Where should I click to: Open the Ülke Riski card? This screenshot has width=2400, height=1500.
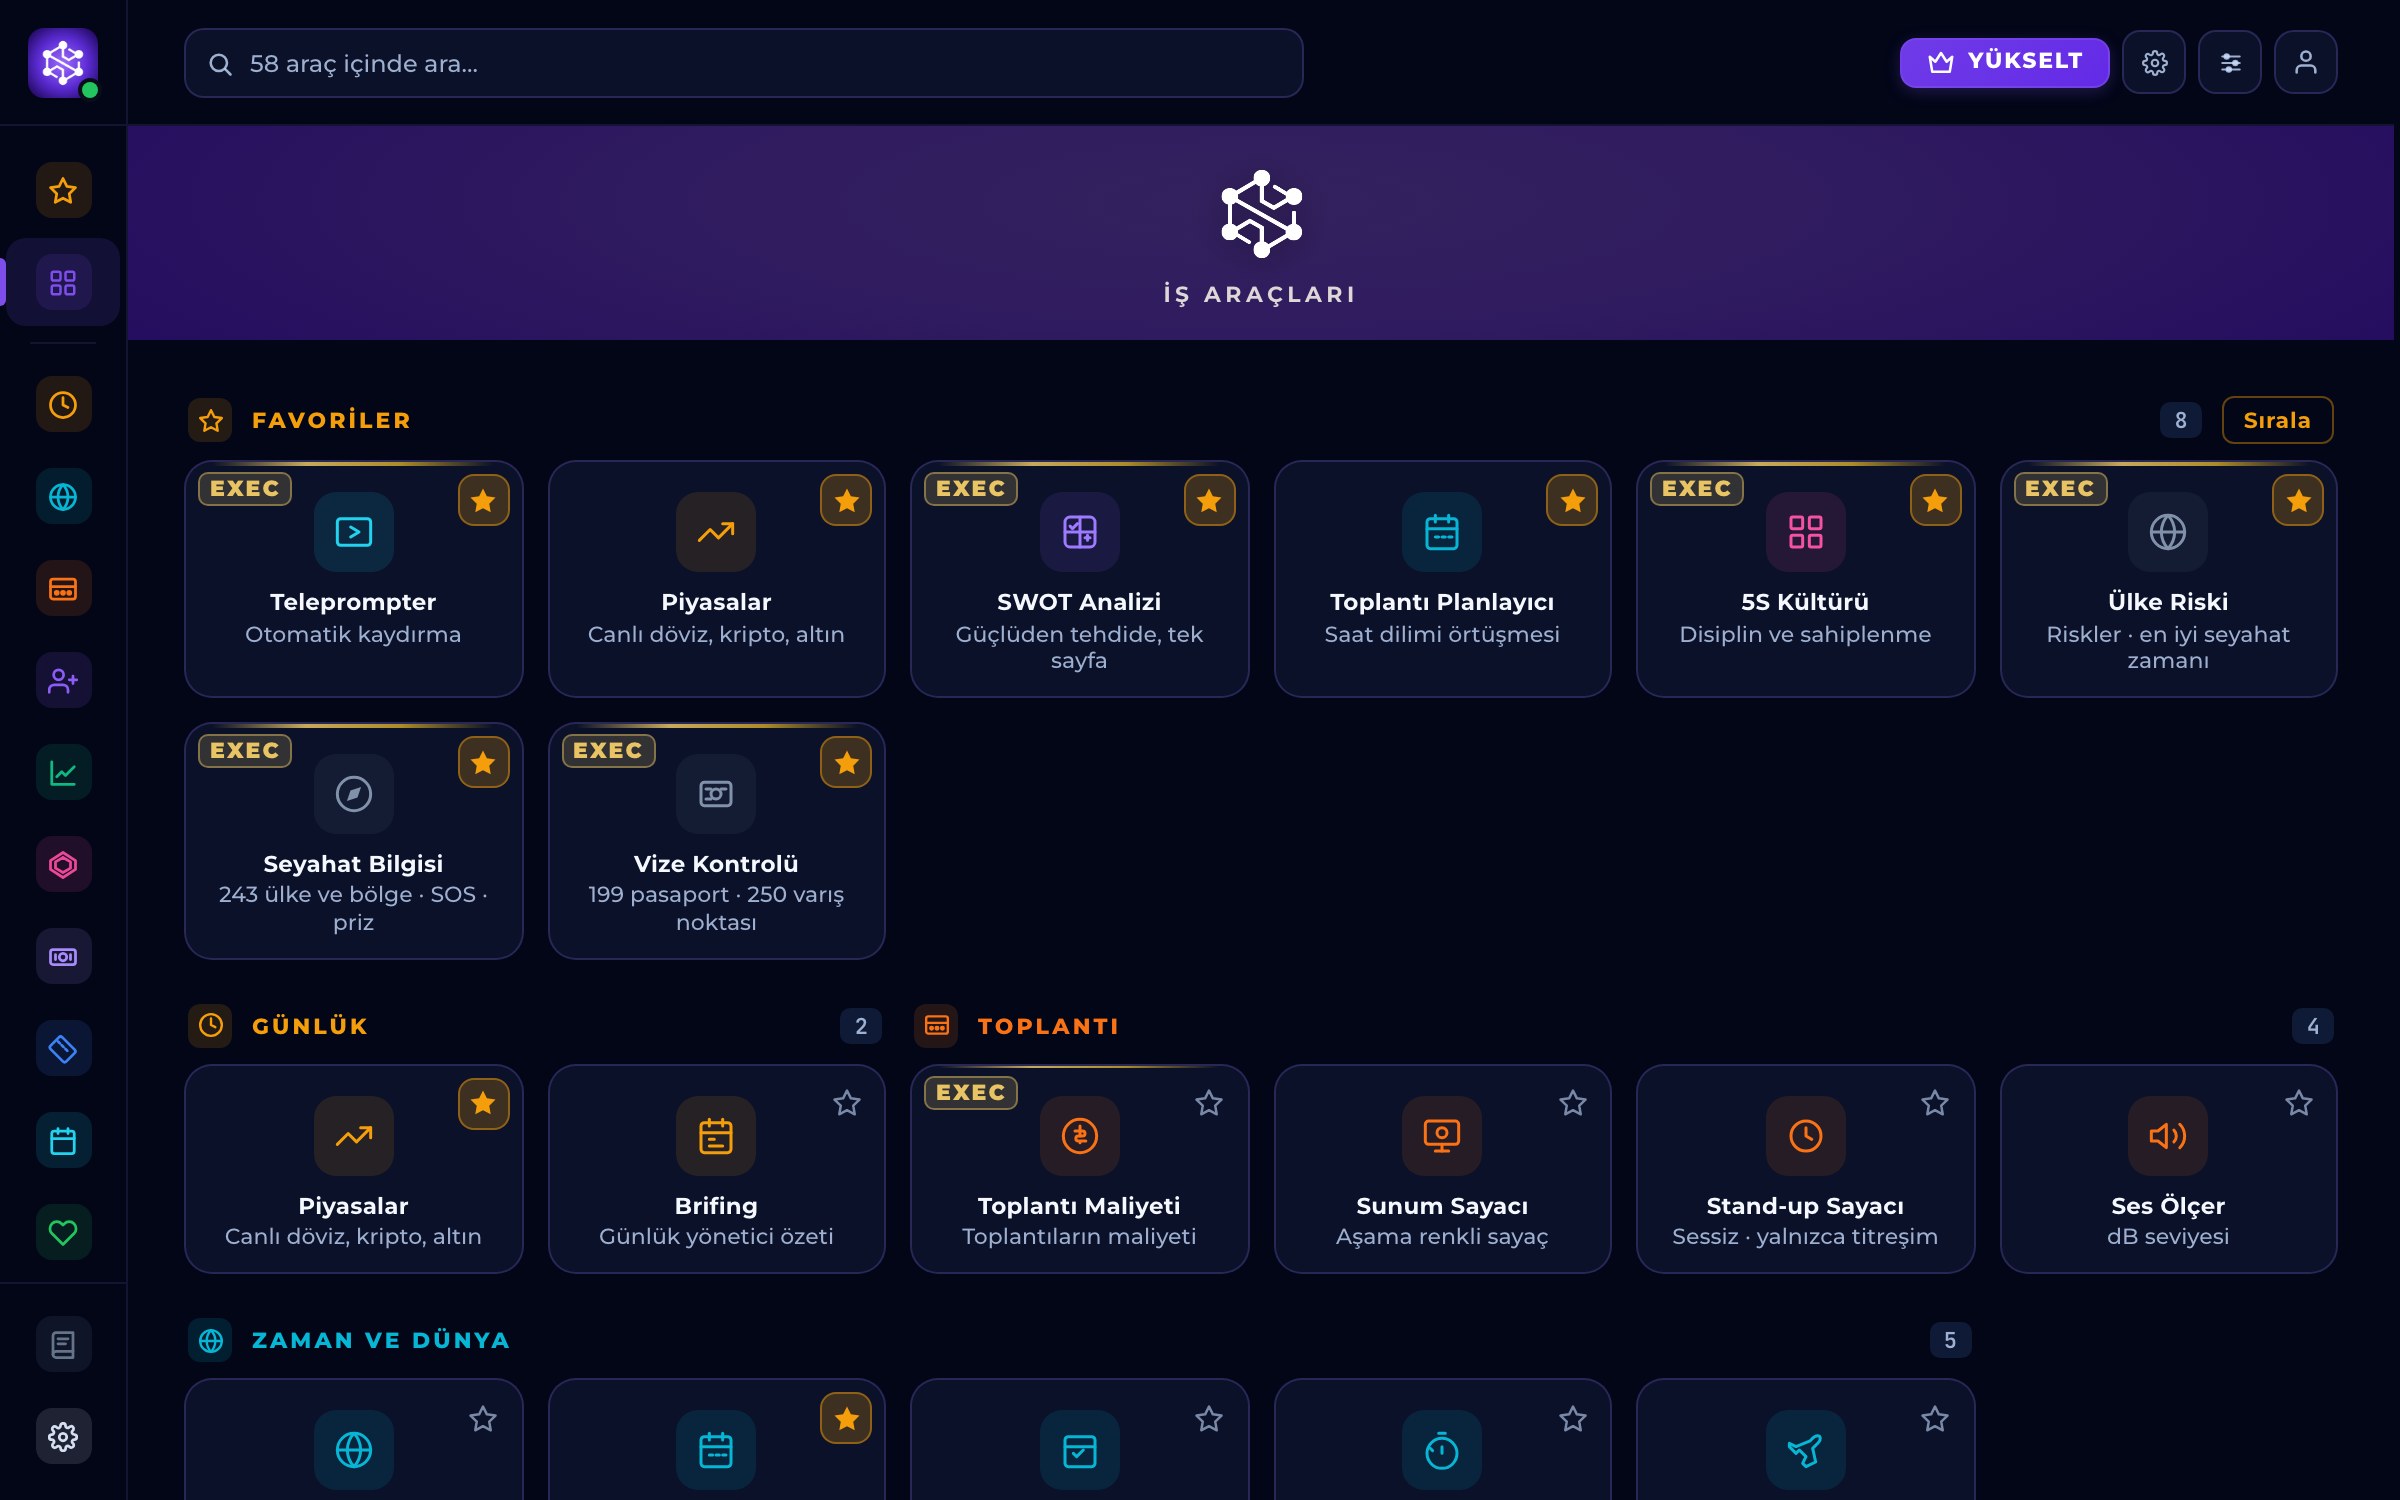2168,579
